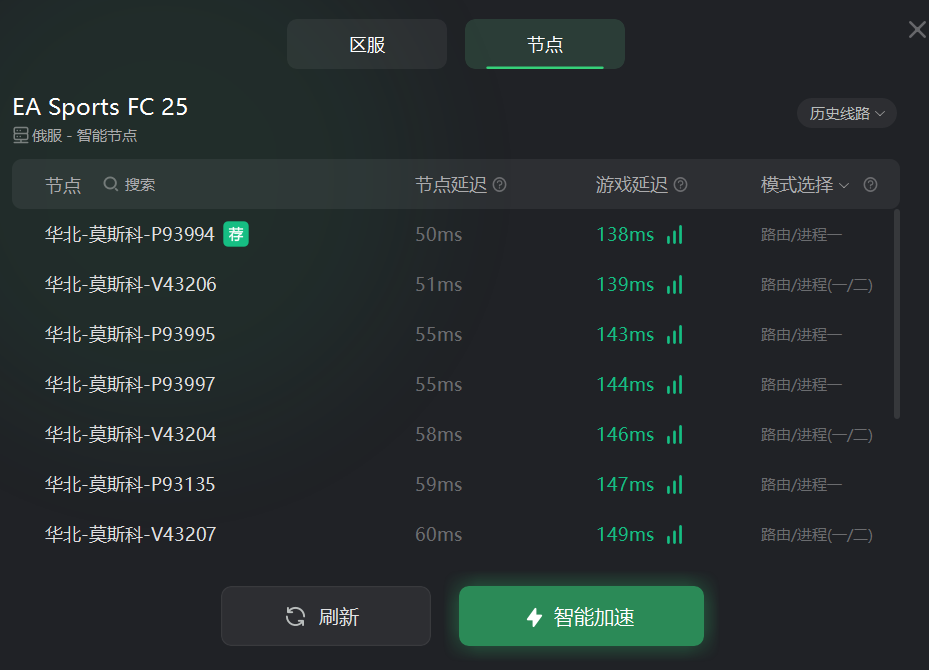Start 智能加速 smart acceleration

point(581,616)
